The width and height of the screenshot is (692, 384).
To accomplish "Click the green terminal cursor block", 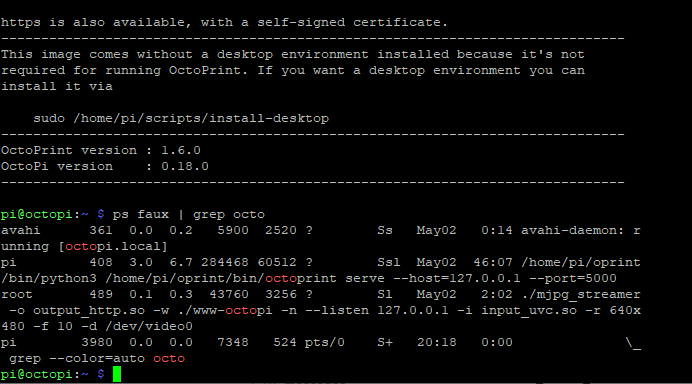I will (x=117, y=374).
